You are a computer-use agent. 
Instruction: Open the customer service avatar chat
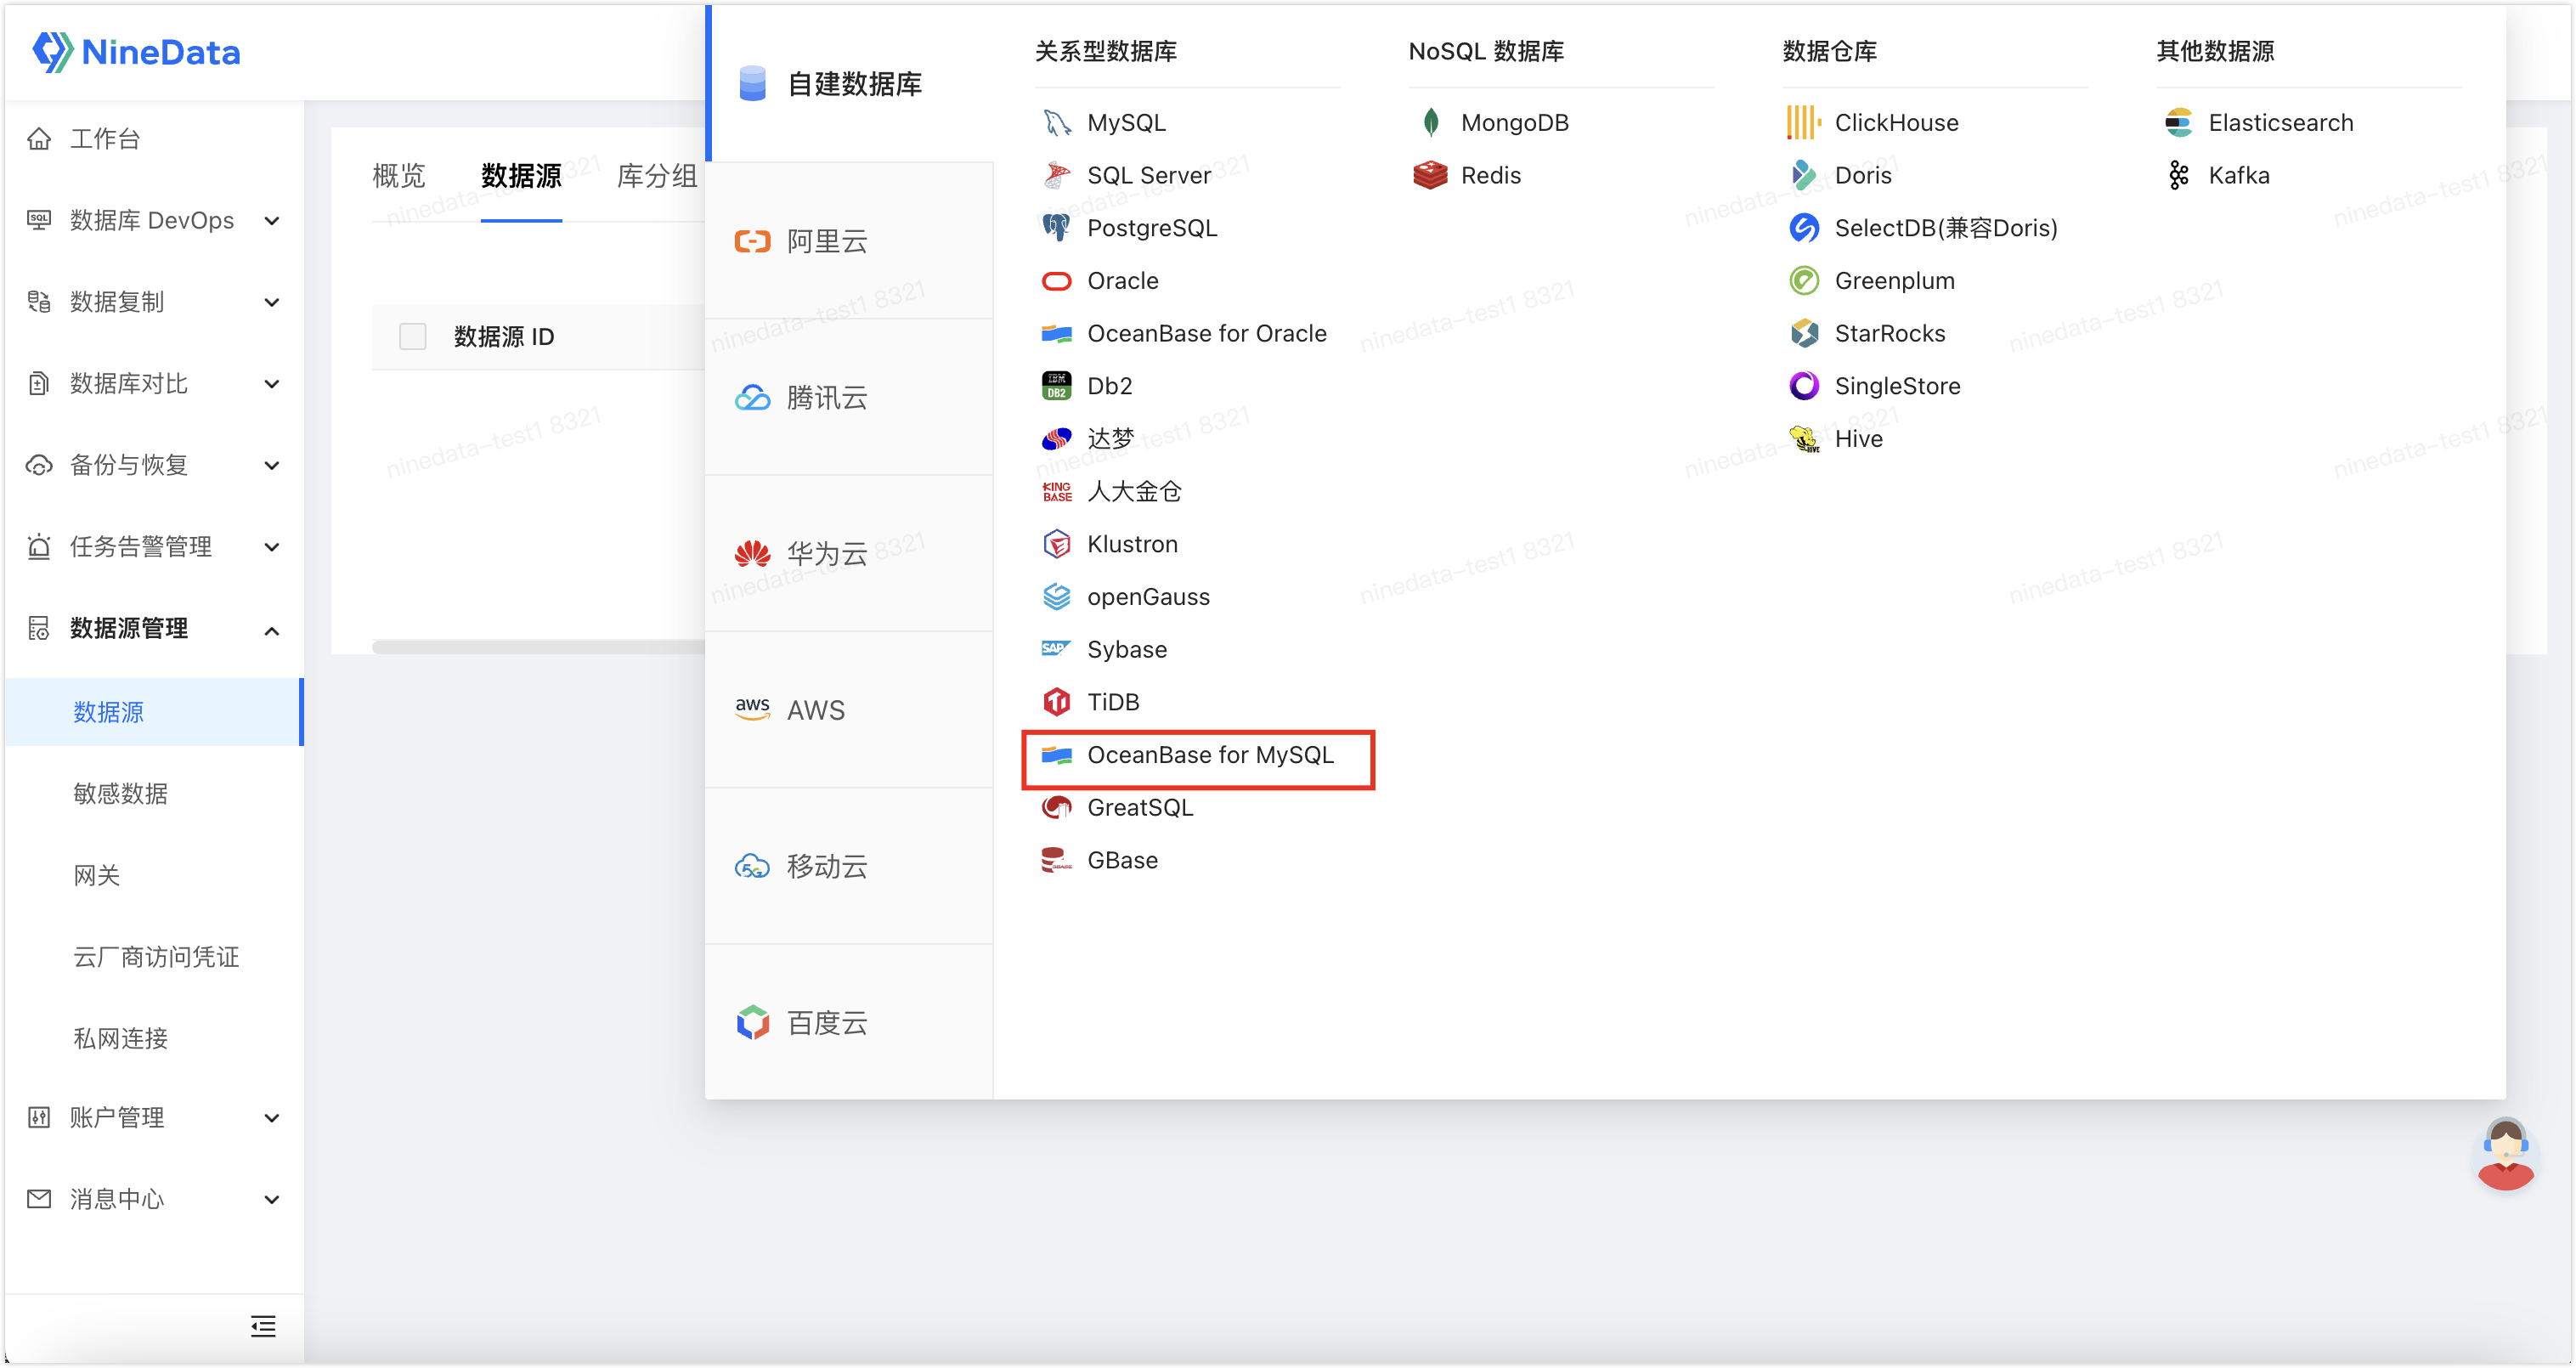(x=2505, y=1153)
